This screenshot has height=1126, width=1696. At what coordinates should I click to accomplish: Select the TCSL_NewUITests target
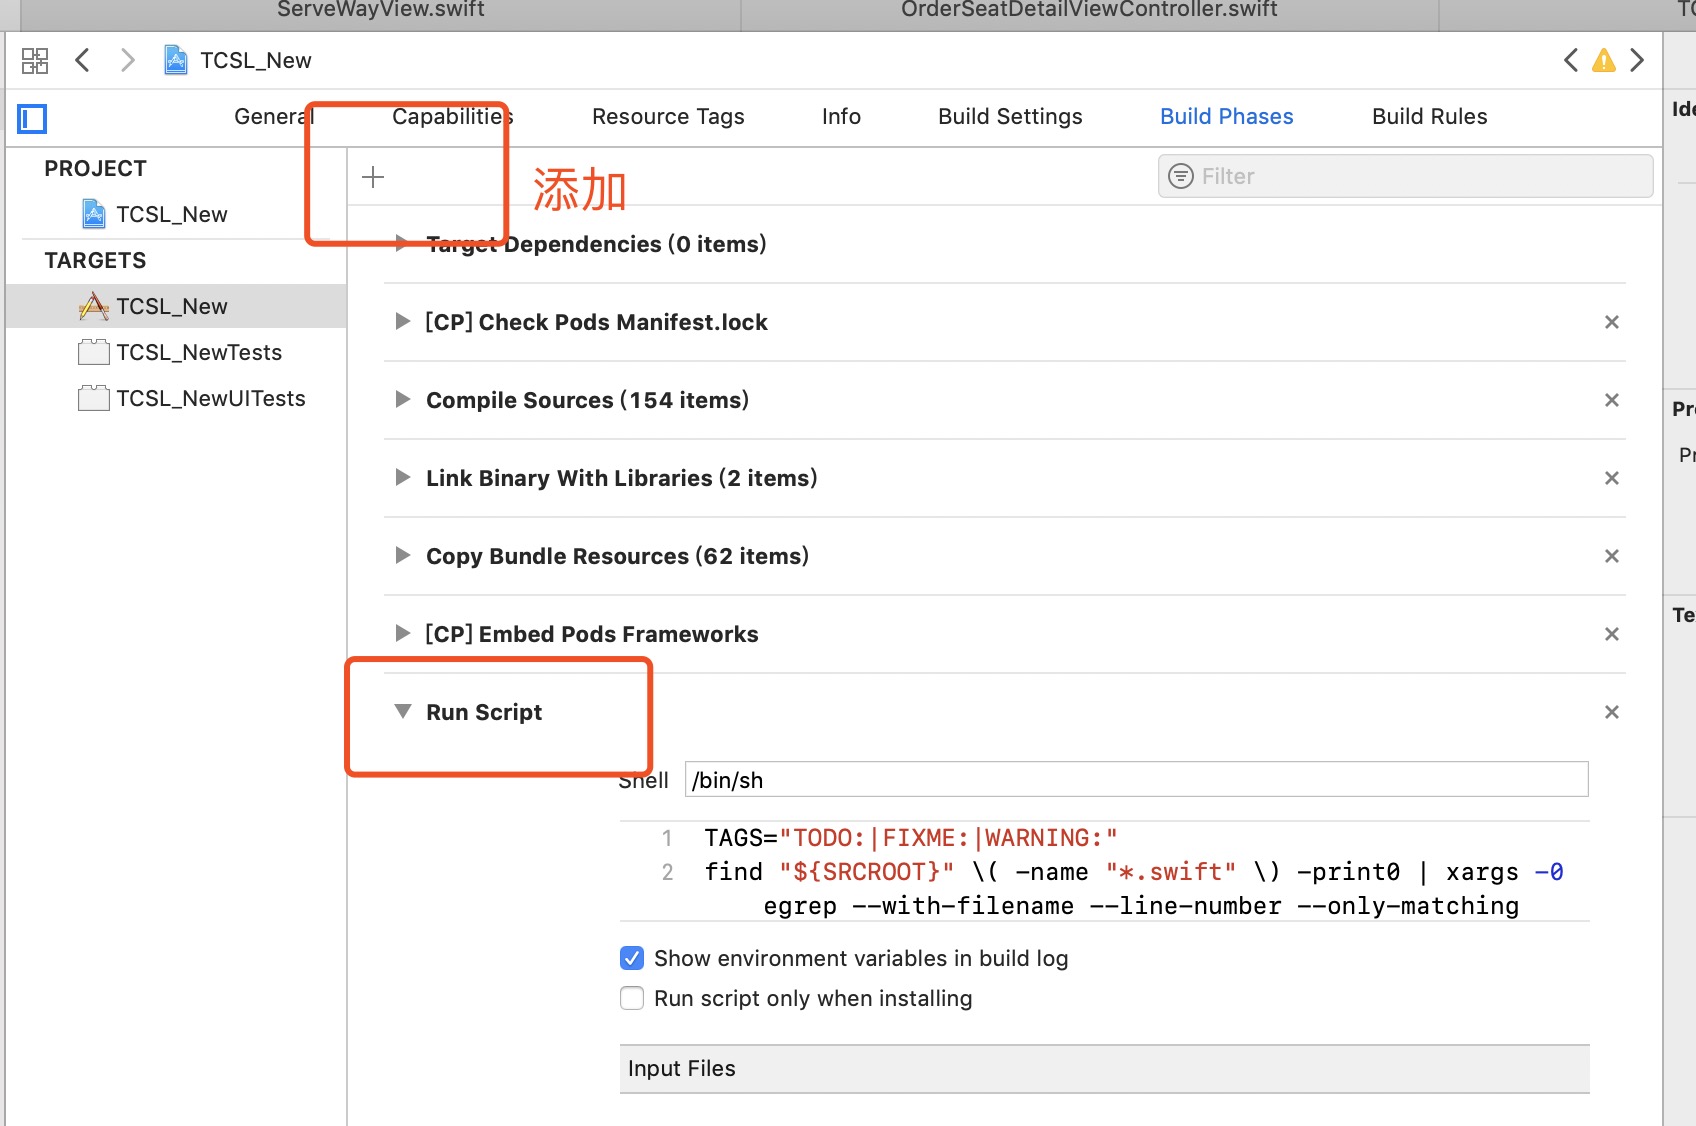[x=210, y=398]
